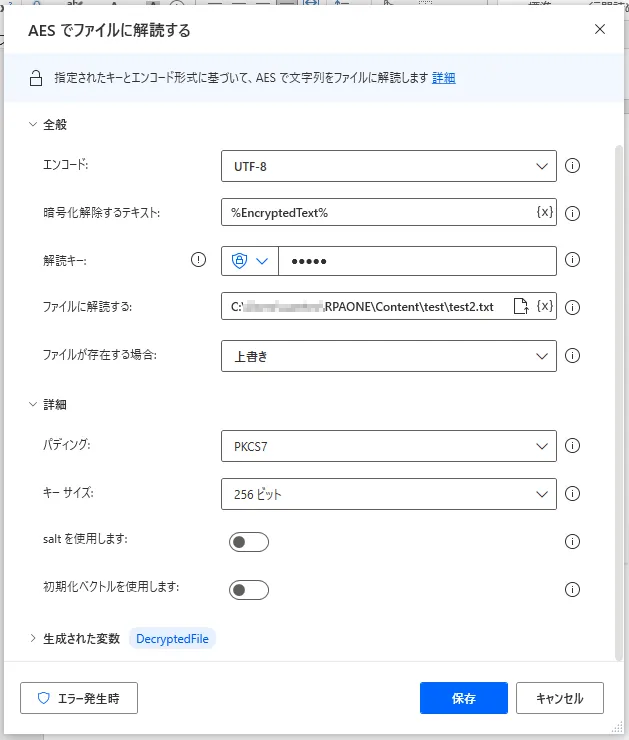This screenshot has height=740, width=629.
Task: Expand the 生成された変数 section
Action: point(33,639)
